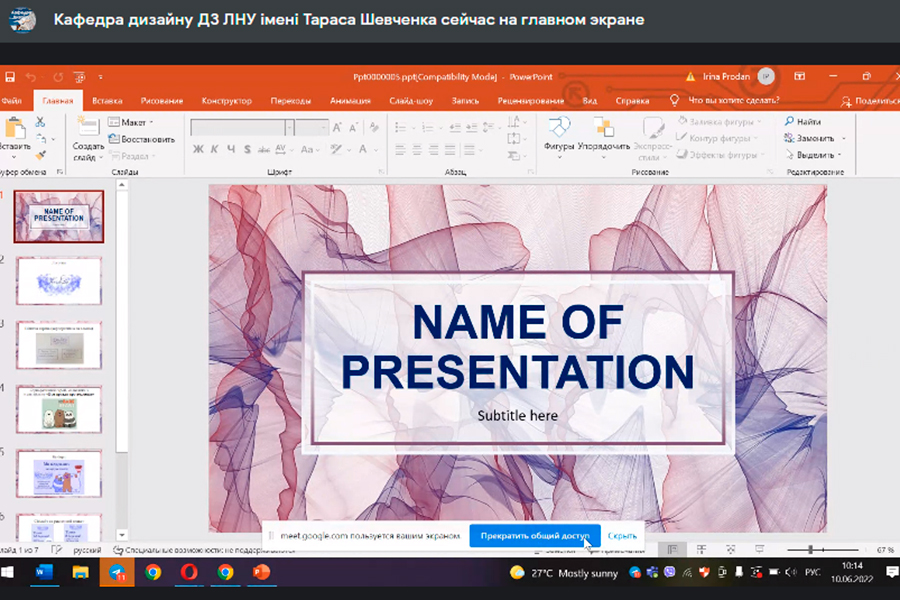Toggle italic К formatting
The height and width of the screenshot is (600, 900).
(215, 149)
